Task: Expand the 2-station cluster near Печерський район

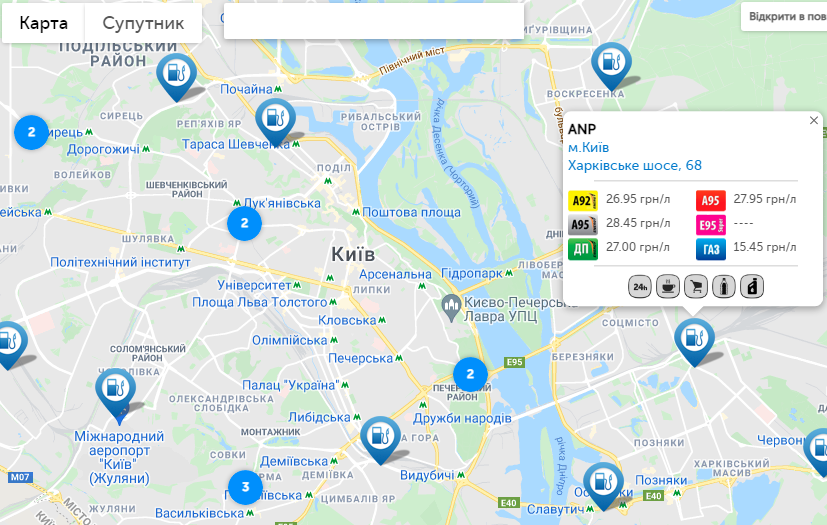Action: click(x=470, y=374)
